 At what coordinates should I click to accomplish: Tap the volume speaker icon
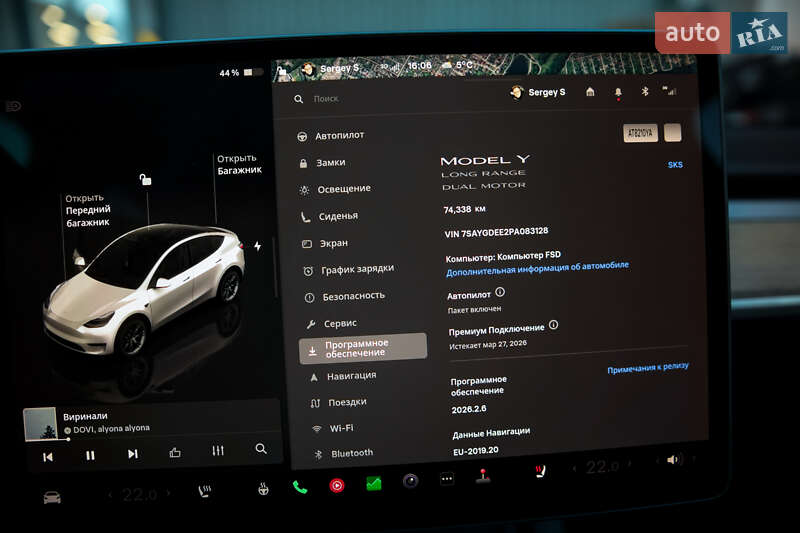pos(673,460)
